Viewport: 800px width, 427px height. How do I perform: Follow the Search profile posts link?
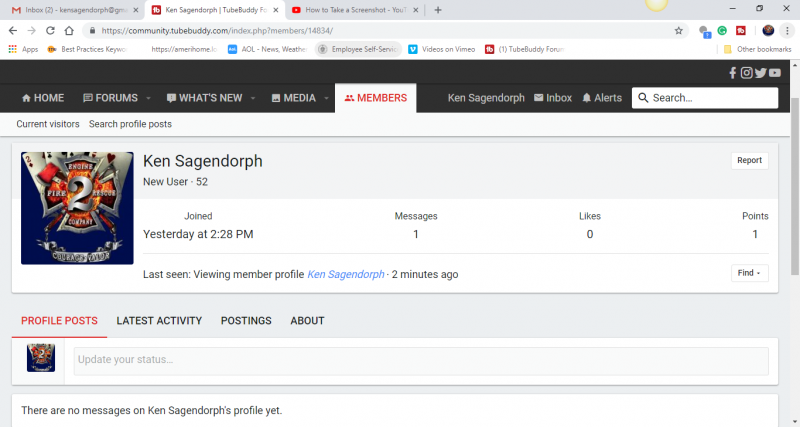coord(130,124)
